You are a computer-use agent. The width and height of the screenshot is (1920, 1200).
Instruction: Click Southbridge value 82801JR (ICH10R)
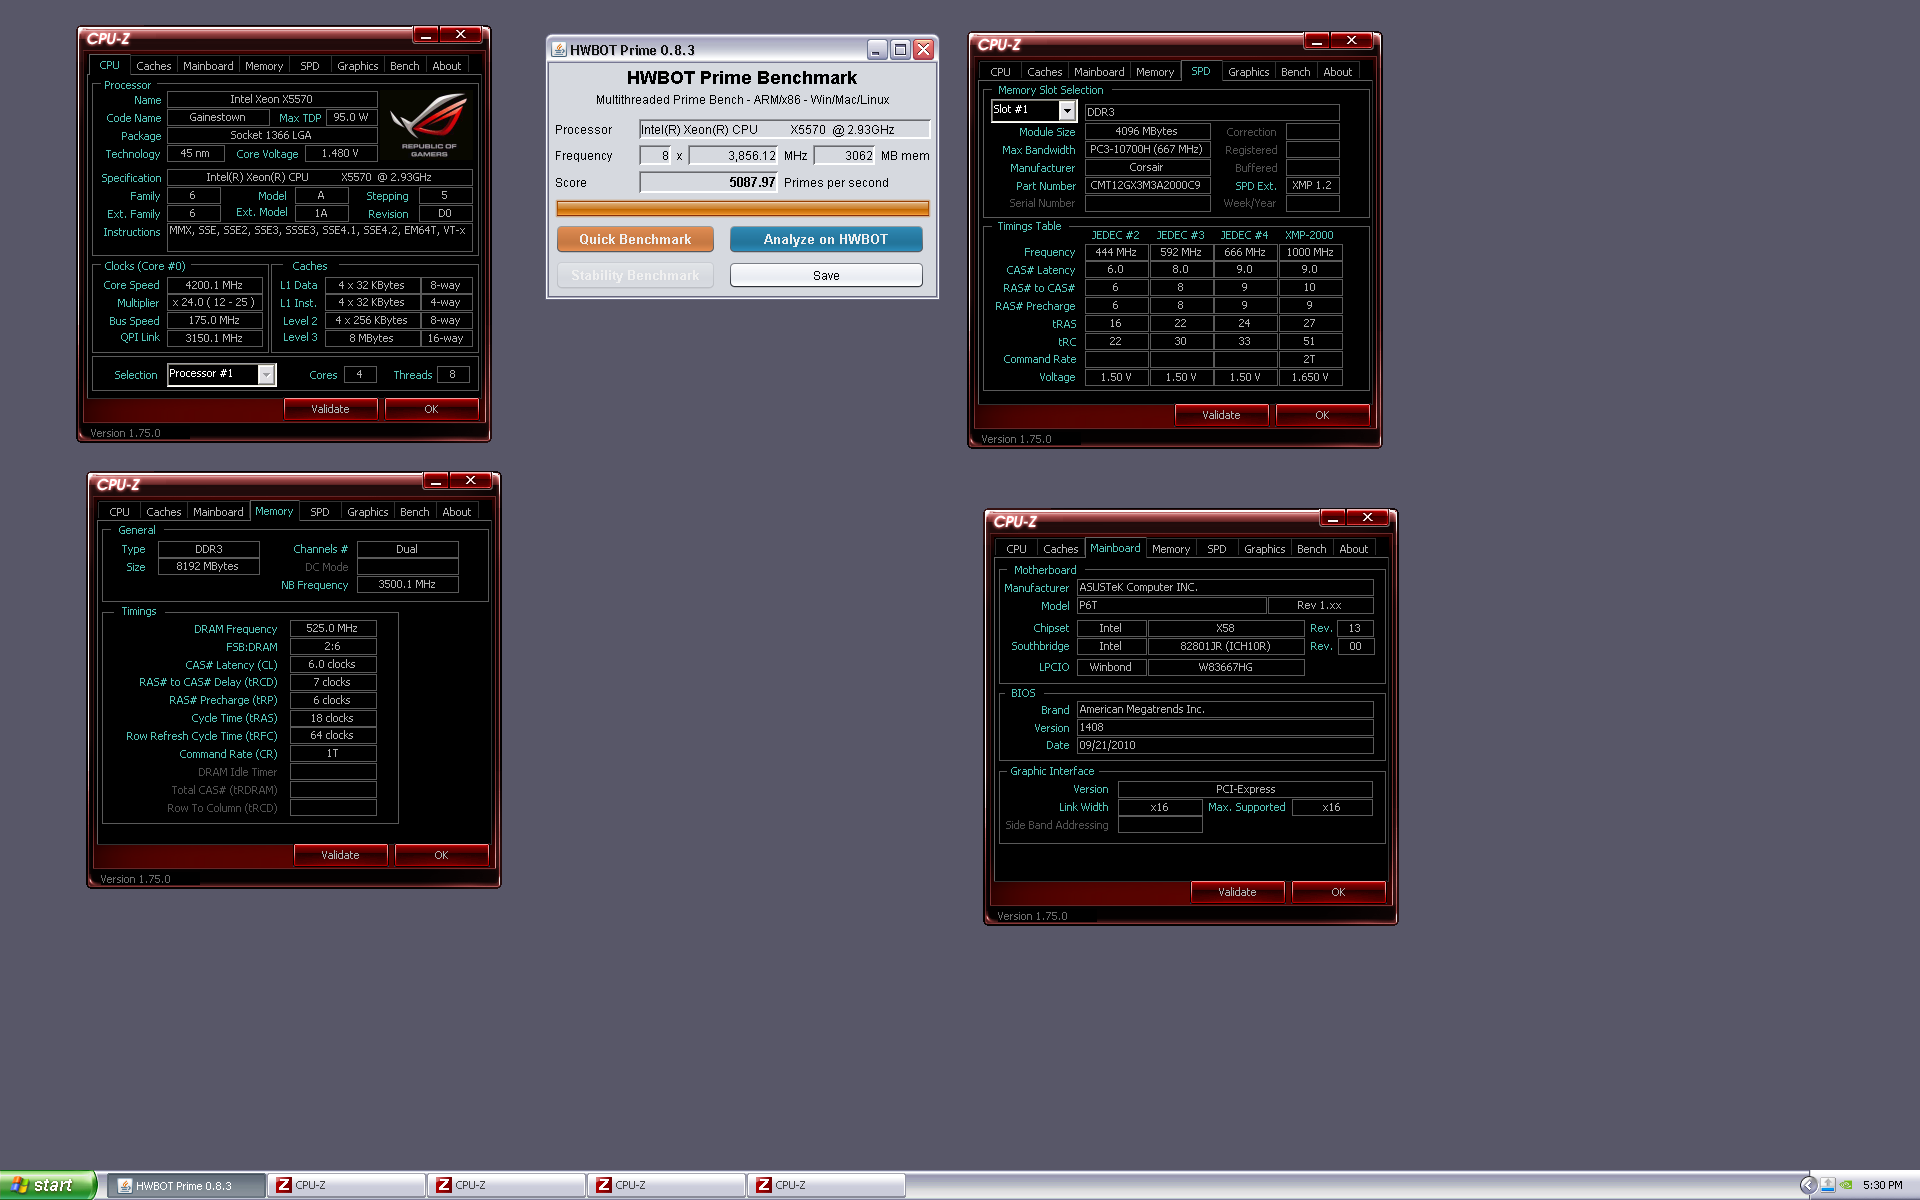pos(1226,647)
